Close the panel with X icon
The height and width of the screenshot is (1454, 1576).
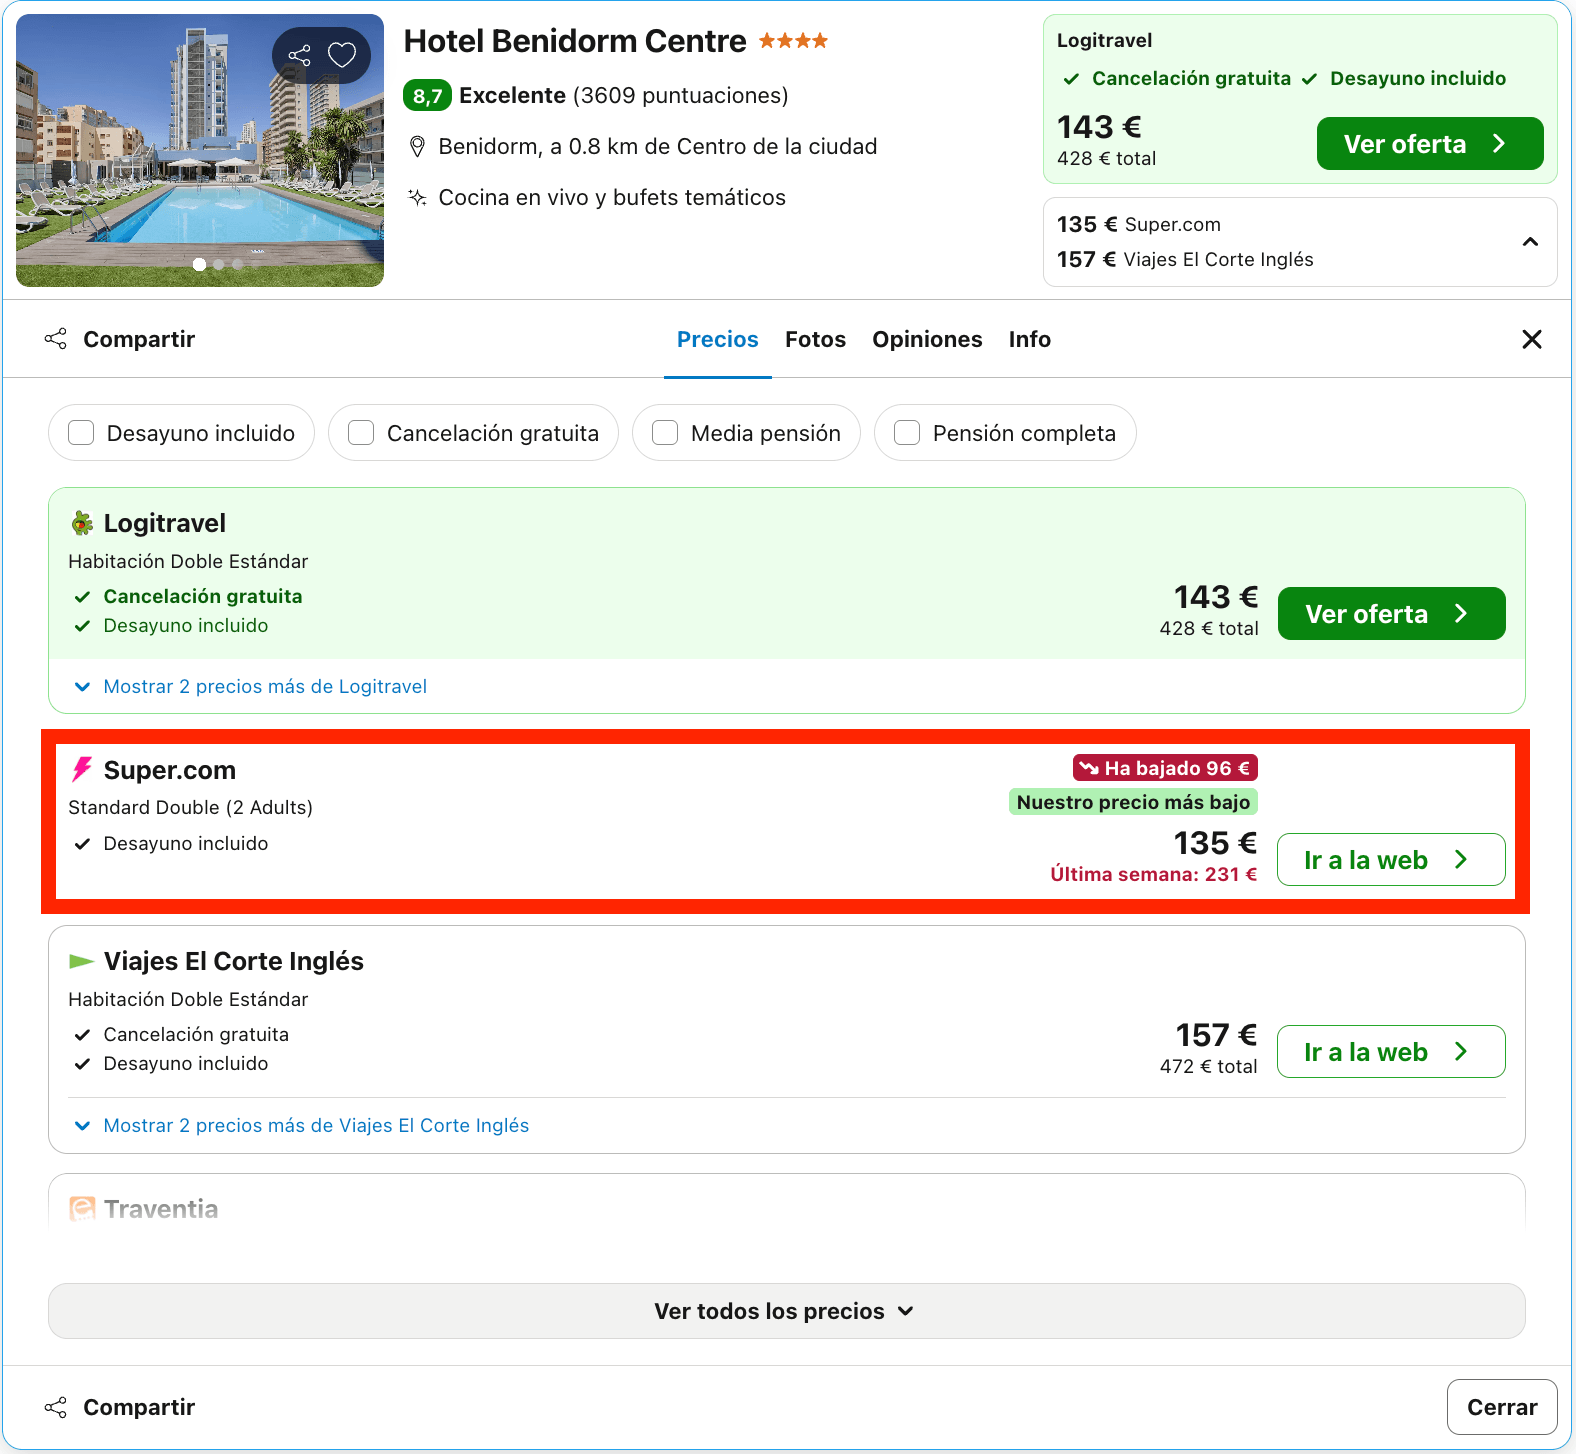pos(1531,339)
